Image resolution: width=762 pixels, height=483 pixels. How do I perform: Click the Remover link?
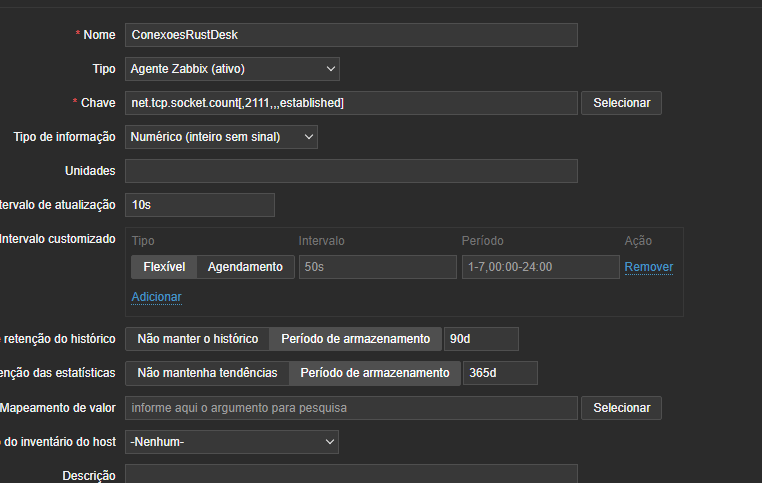(x=649, y=267)
